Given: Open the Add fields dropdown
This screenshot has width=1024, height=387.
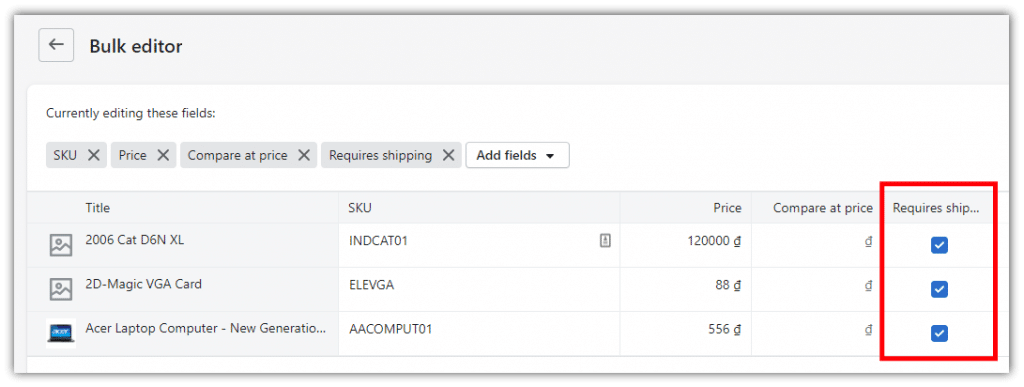Looking at the screenshot, I should pyautogui.click(x=517, y=155).
